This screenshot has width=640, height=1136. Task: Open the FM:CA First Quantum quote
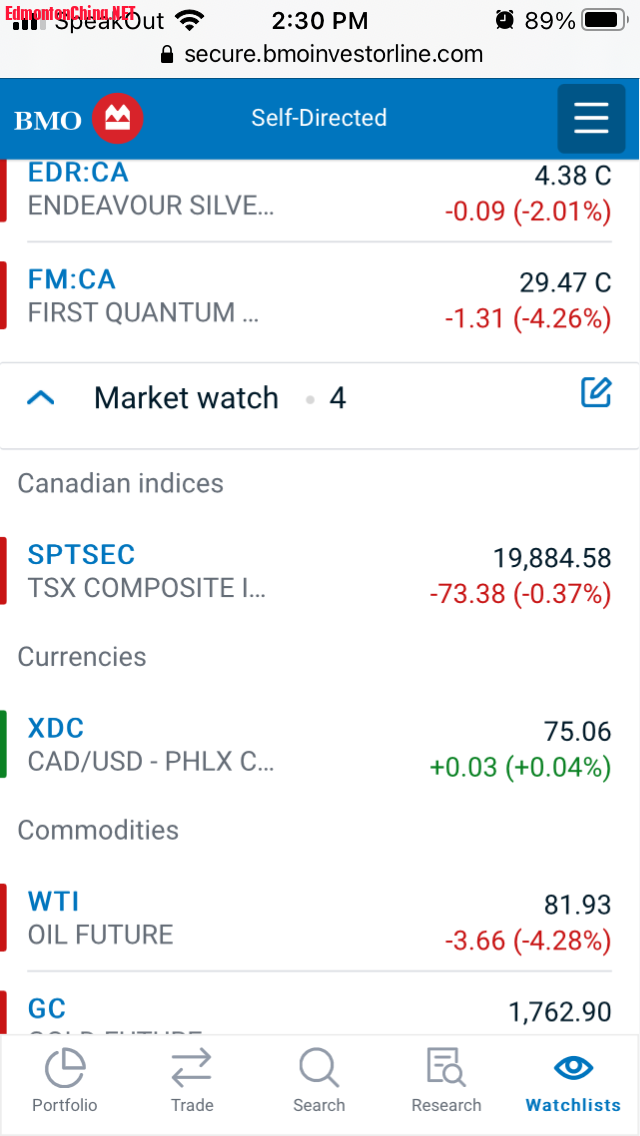[x=320, y=297]
